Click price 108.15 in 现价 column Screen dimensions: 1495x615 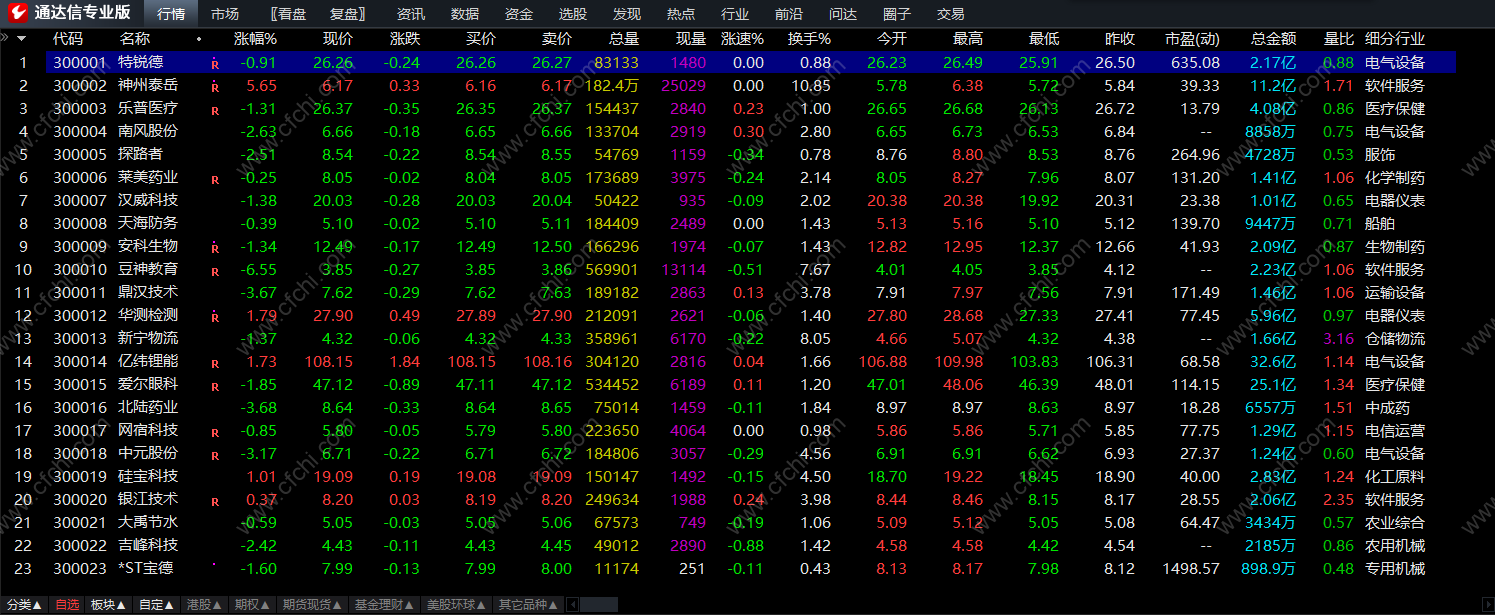point(330,362)
